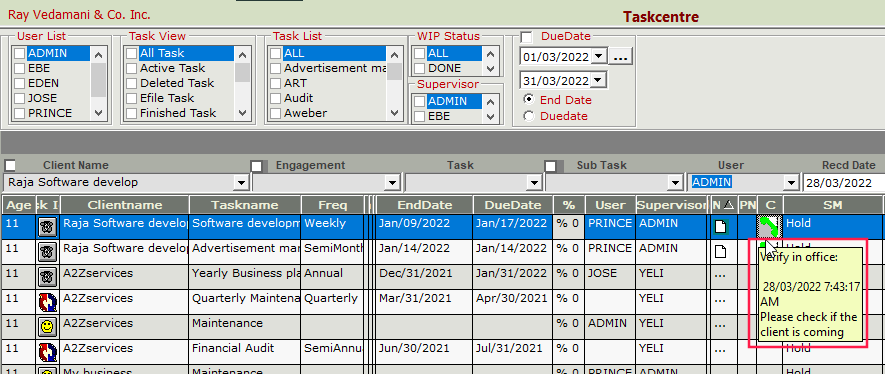Viewport: 885px width, 374px height.
Task: Enable the Audit task list checkbox
Action: coord(275,98)
